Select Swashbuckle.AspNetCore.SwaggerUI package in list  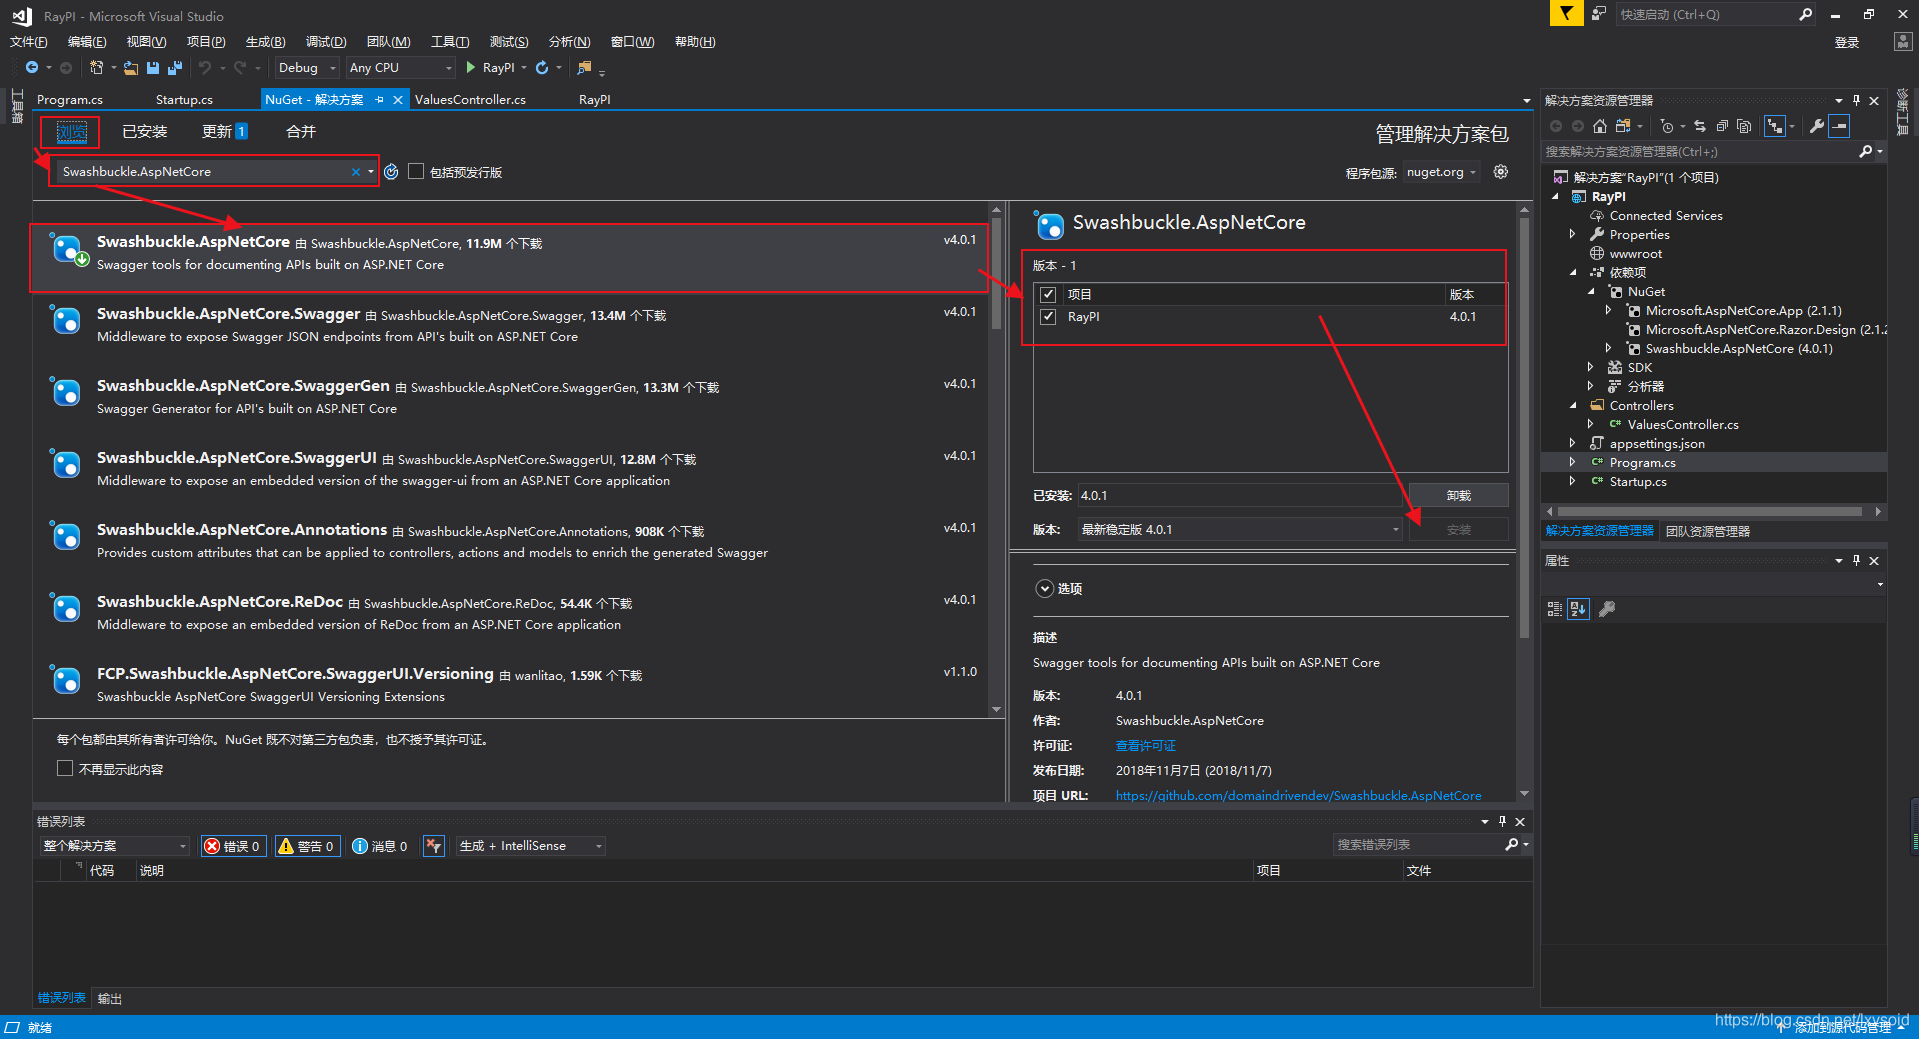[510, 468]
